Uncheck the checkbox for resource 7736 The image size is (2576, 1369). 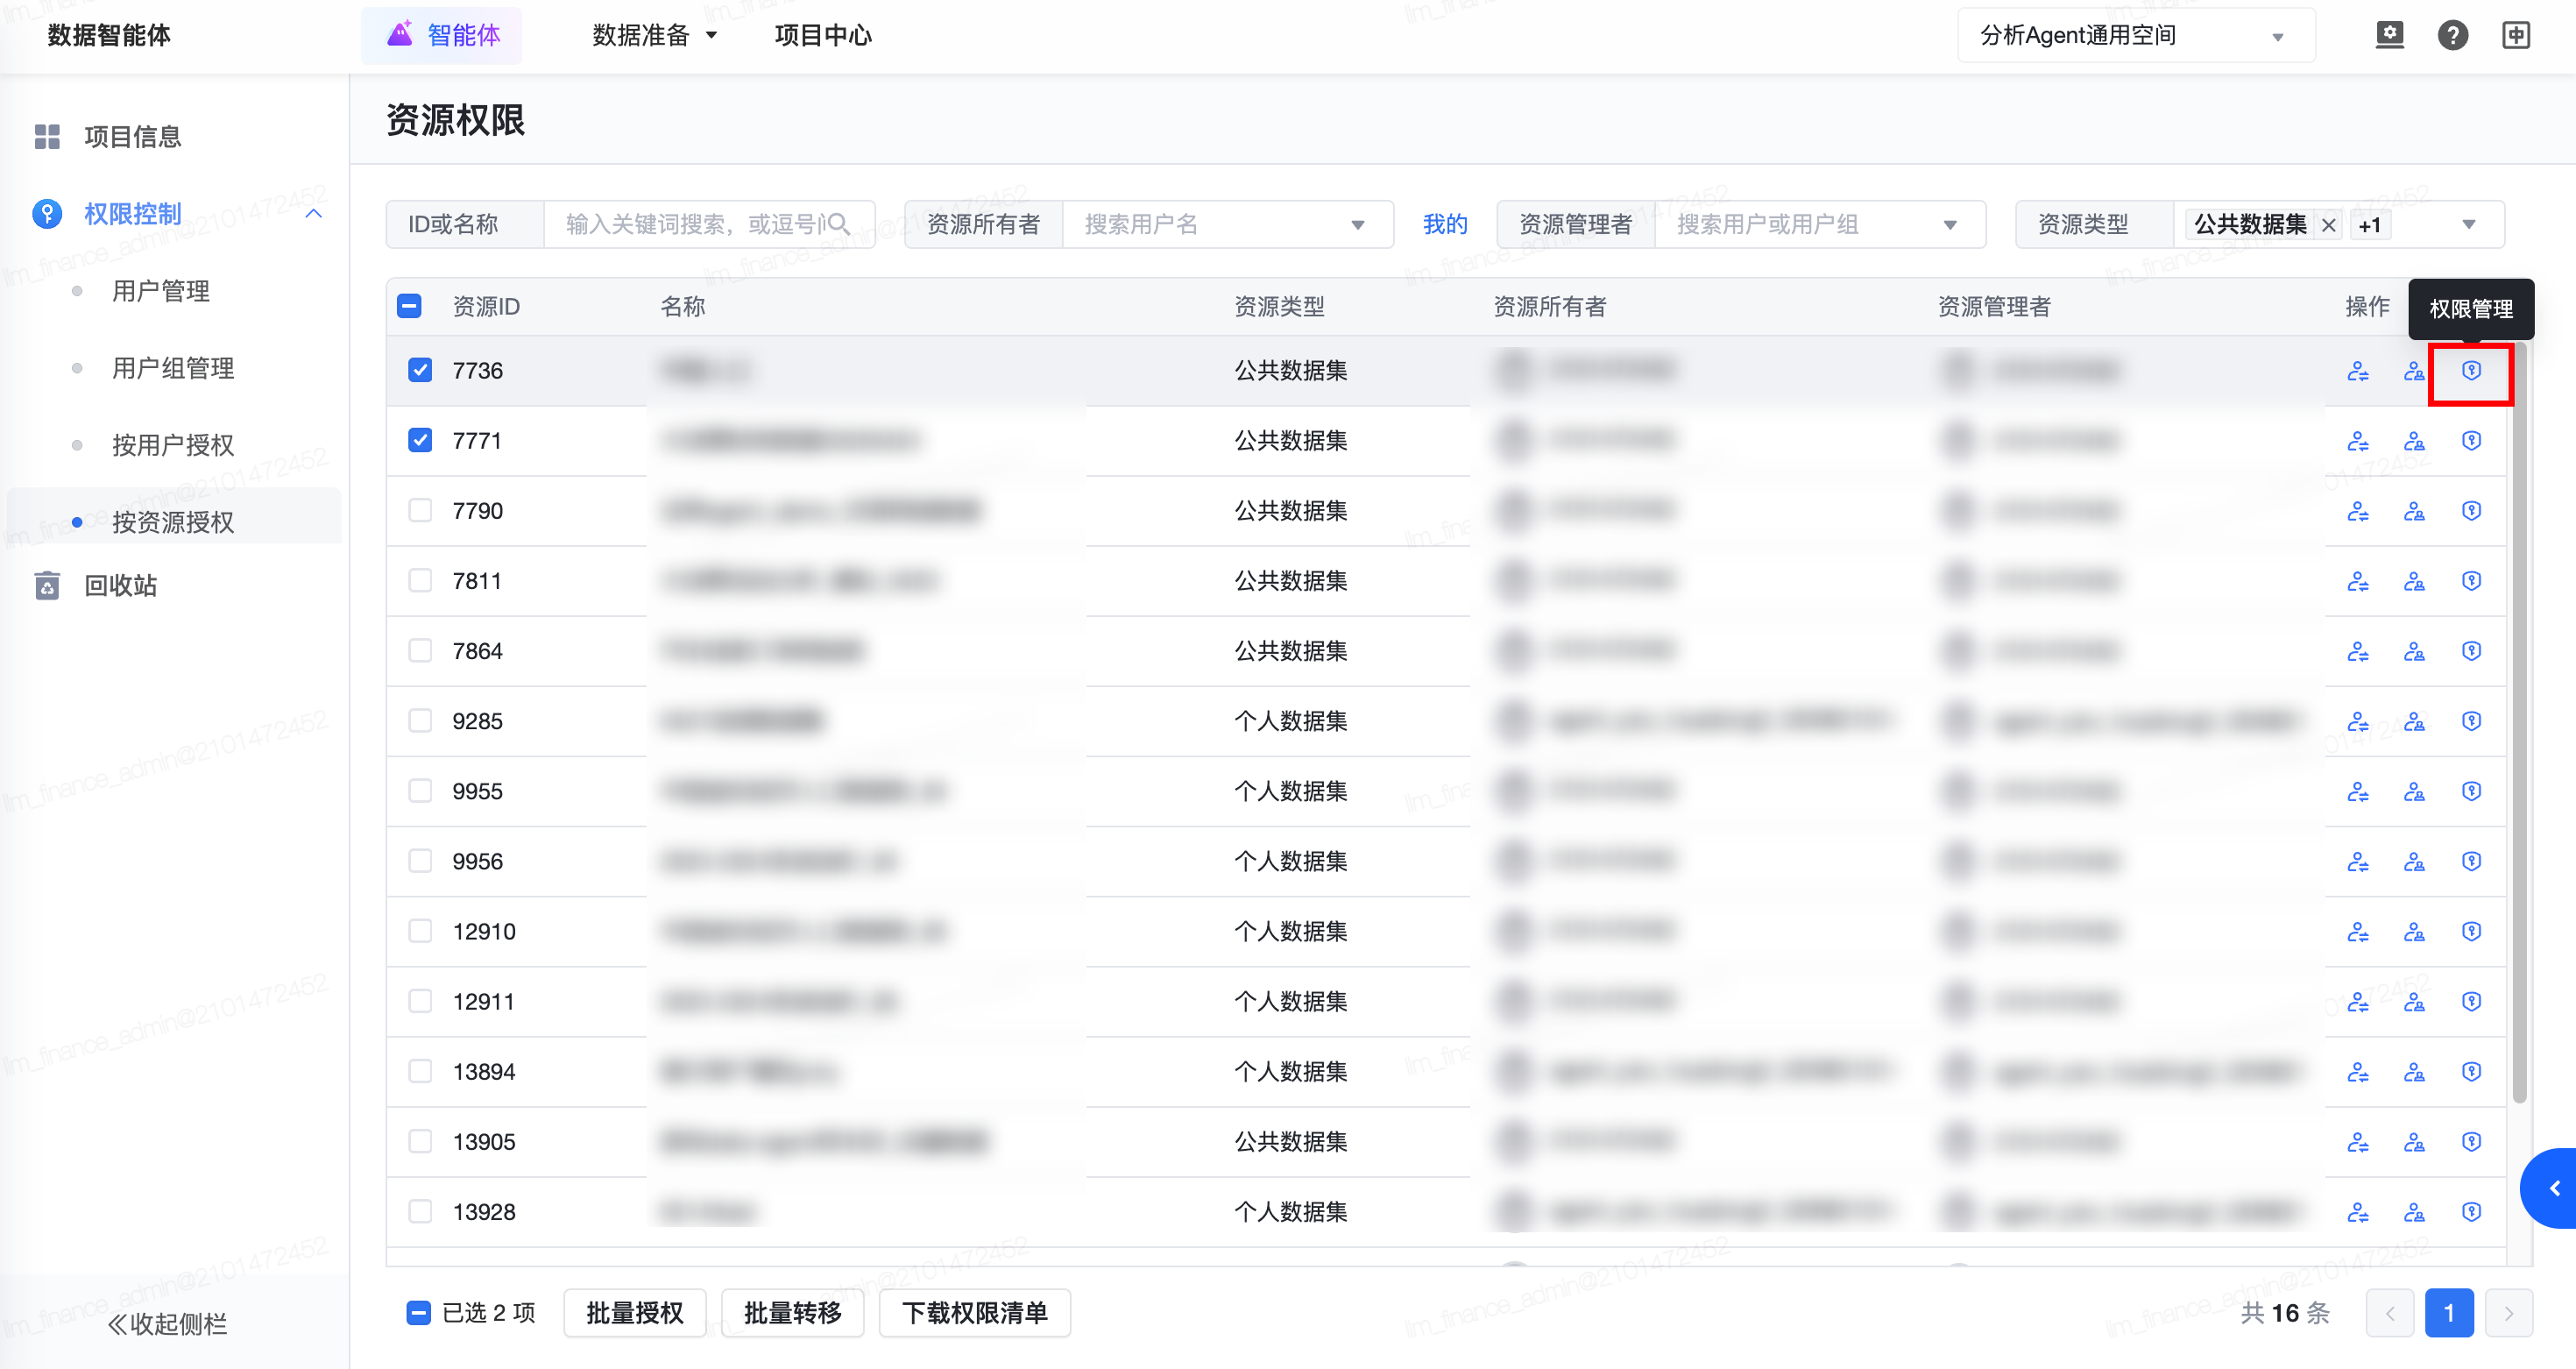click(x=420, y=370)
